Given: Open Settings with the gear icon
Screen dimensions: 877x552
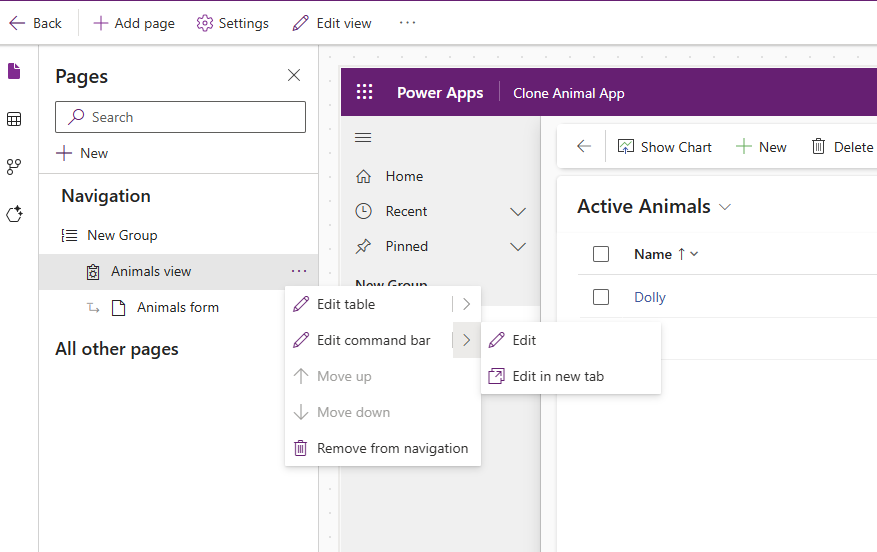Looking at the screenshot, I should (x=233, y=23).
